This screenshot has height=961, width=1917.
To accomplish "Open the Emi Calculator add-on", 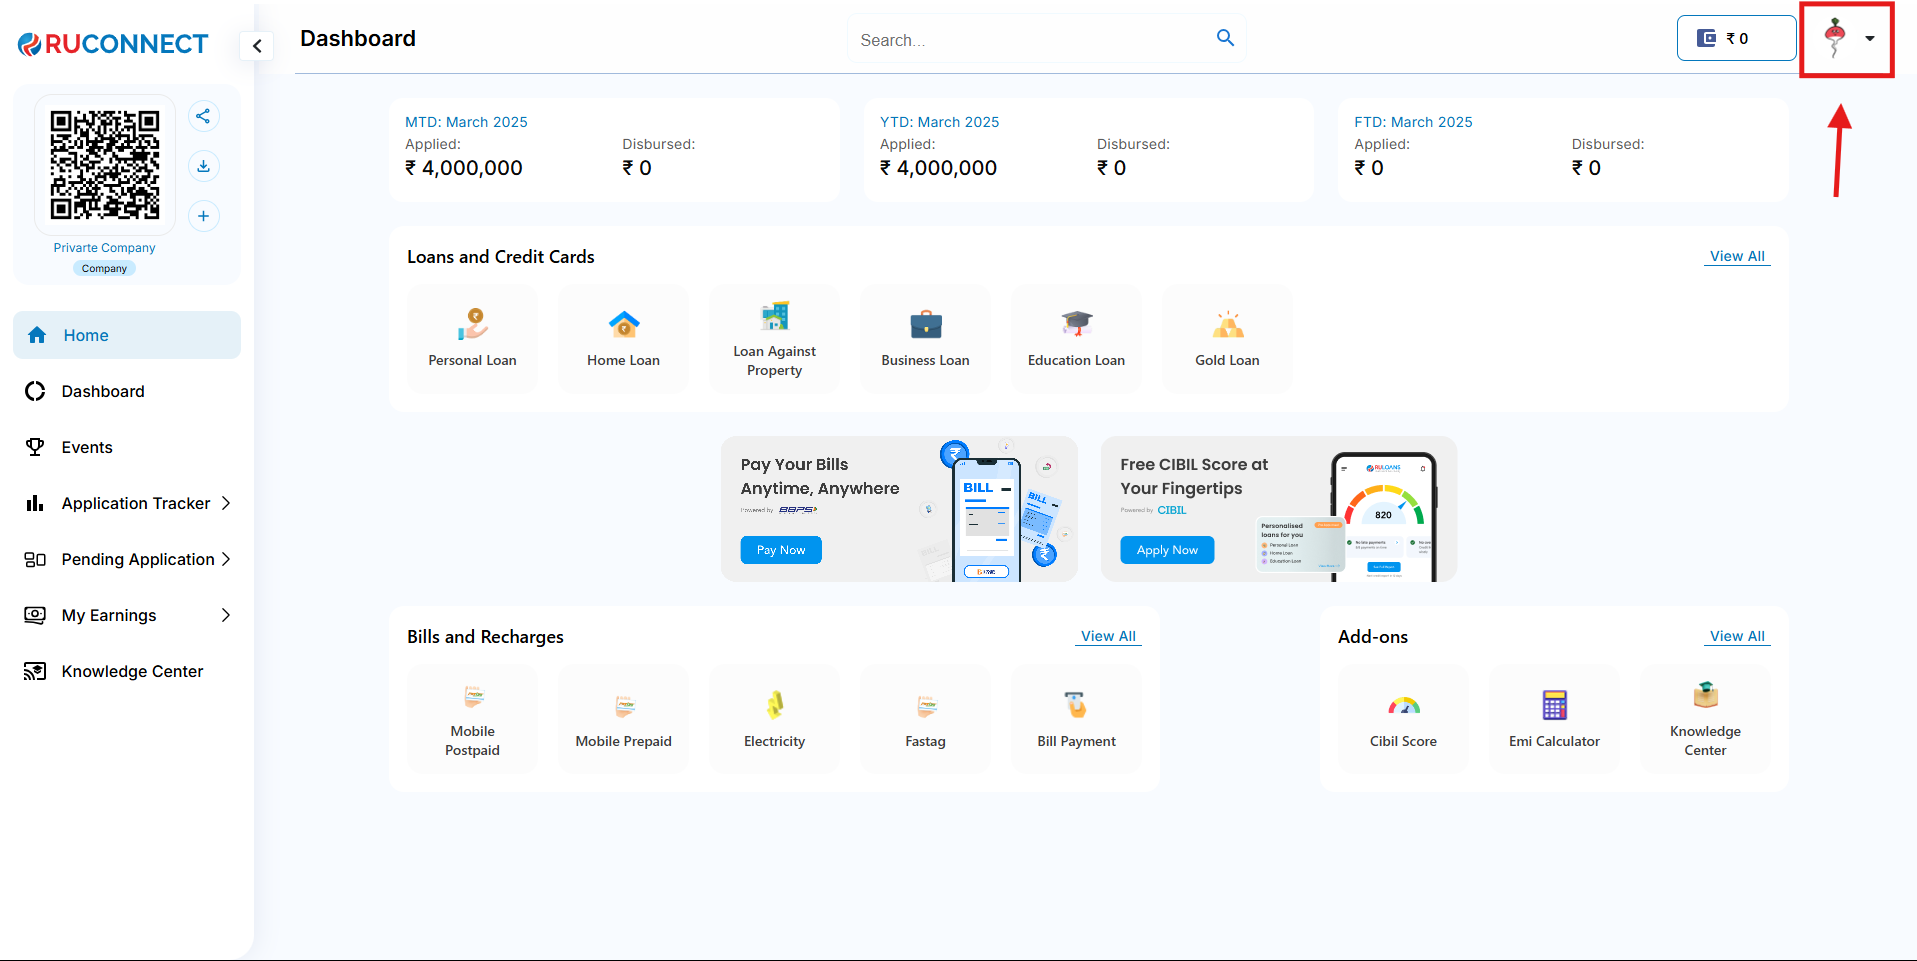I will point(1554,718).
